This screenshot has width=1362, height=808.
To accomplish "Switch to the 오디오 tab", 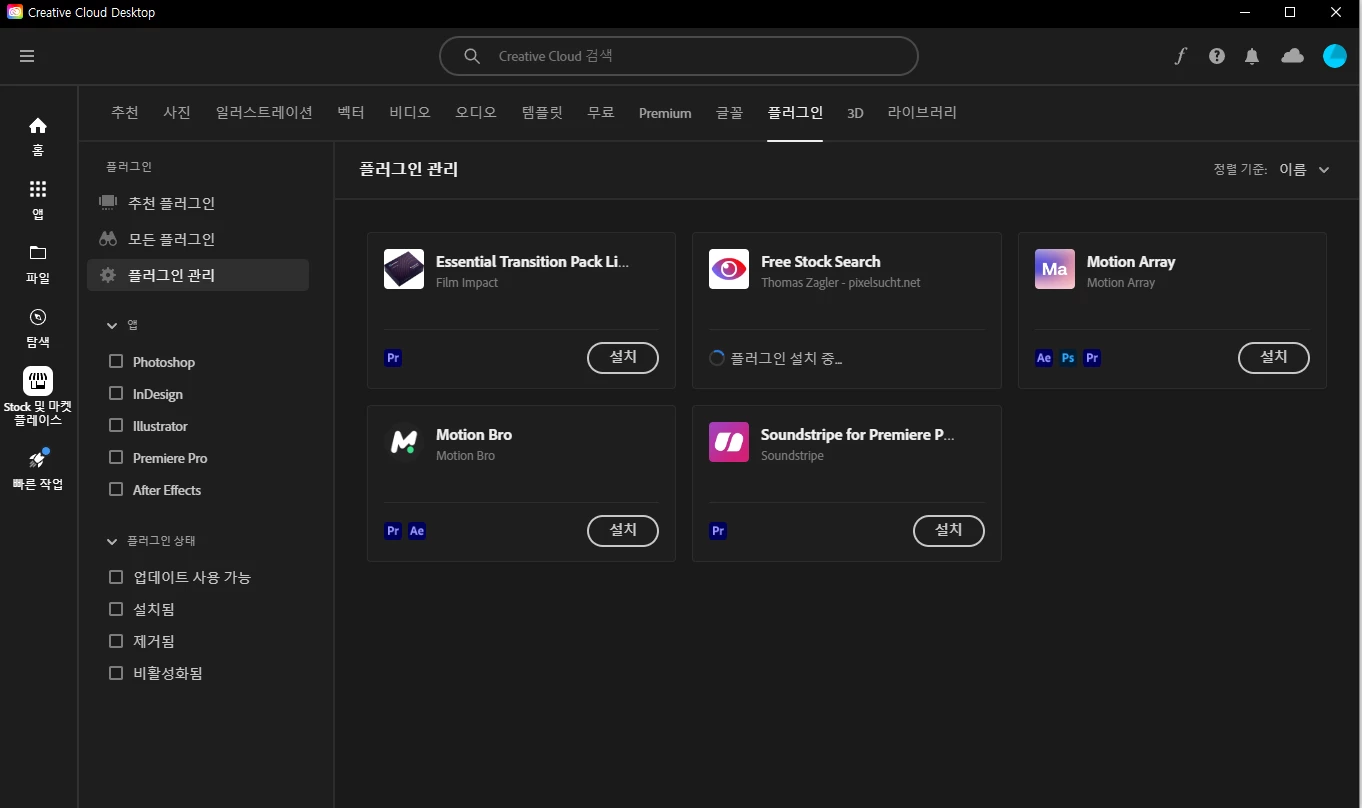I will click(476, 113).
